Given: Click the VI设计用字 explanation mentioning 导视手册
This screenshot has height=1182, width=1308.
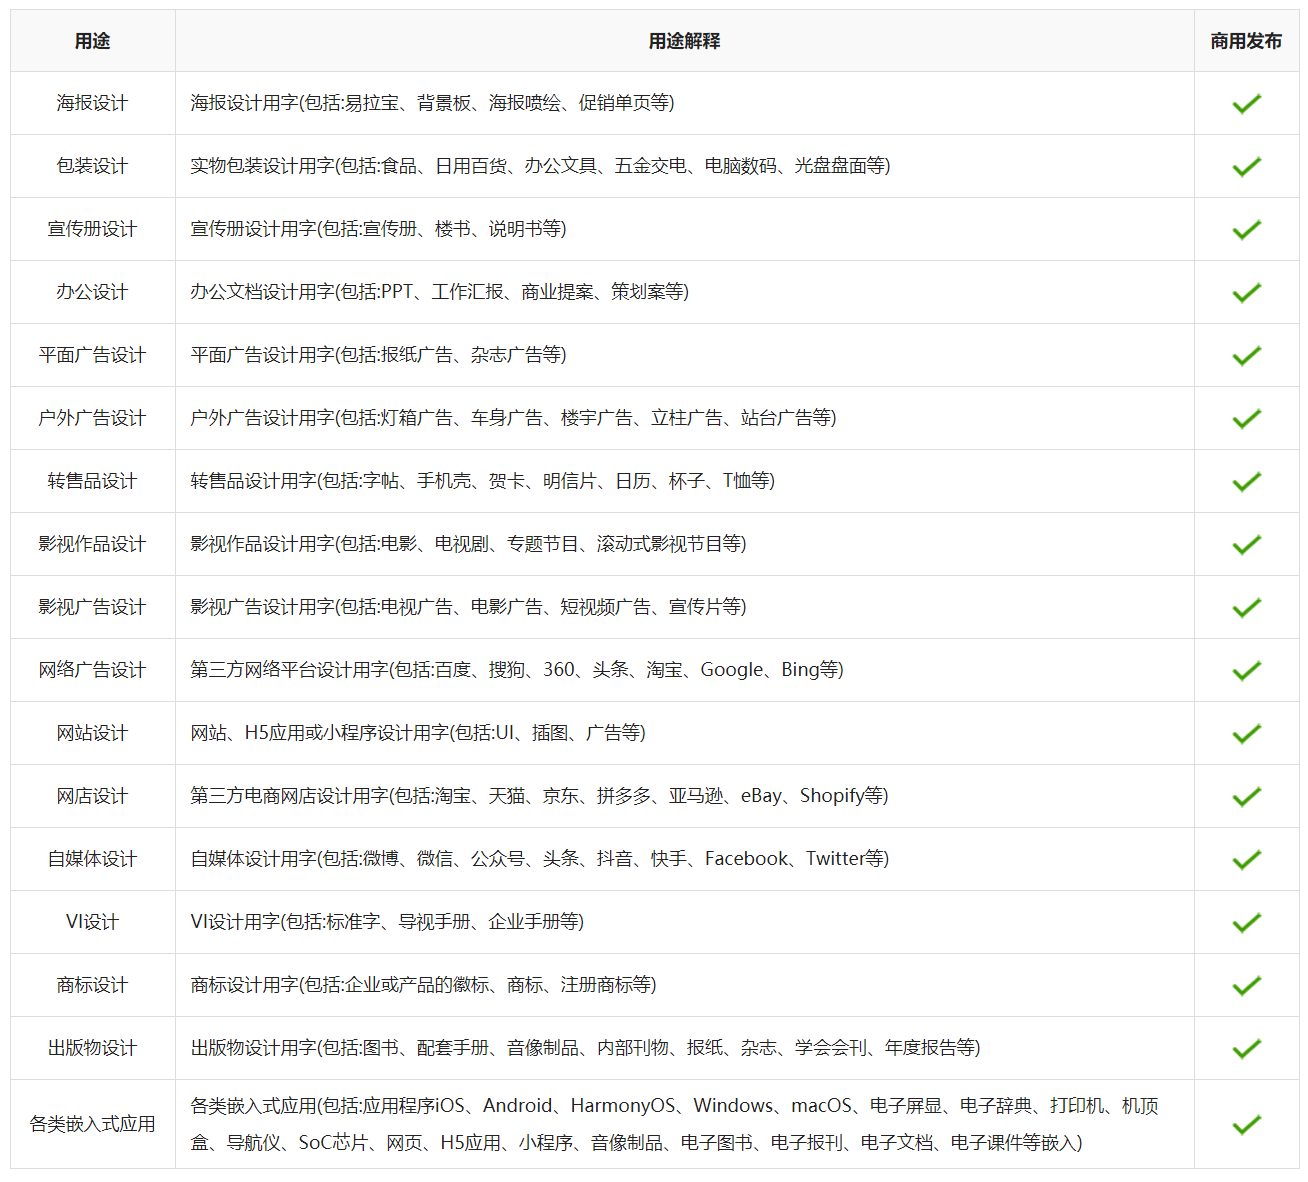Looking at the screenshot, I should (387, 922).
